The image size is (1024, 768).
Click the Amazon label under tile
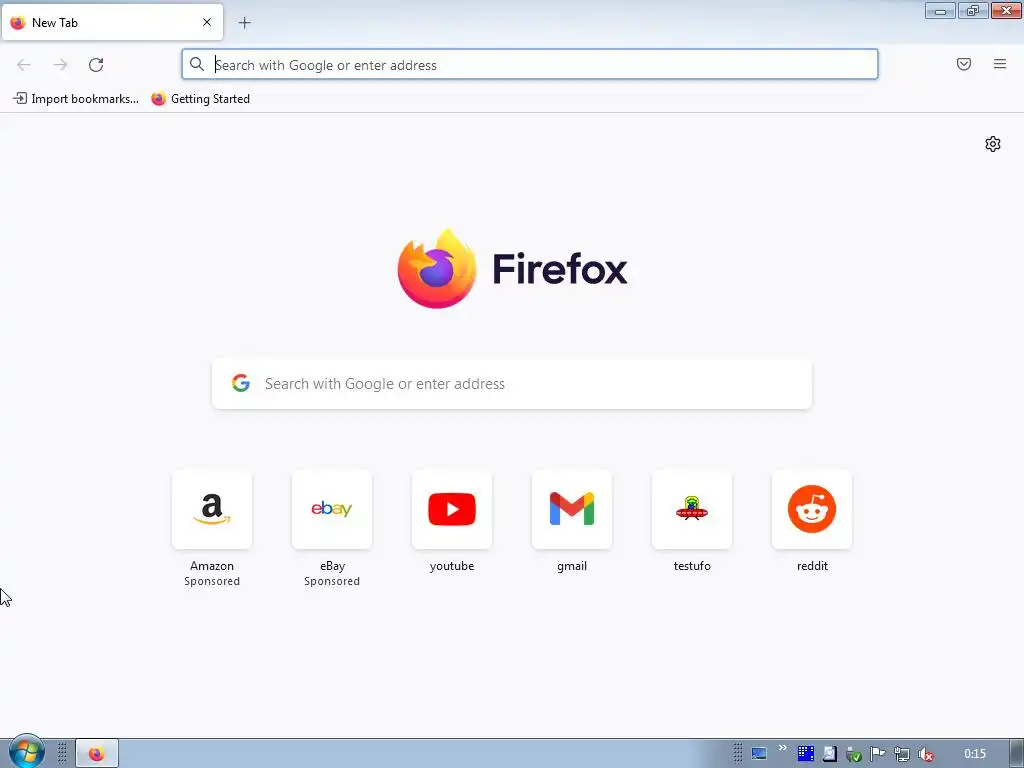tap(212, 566)
